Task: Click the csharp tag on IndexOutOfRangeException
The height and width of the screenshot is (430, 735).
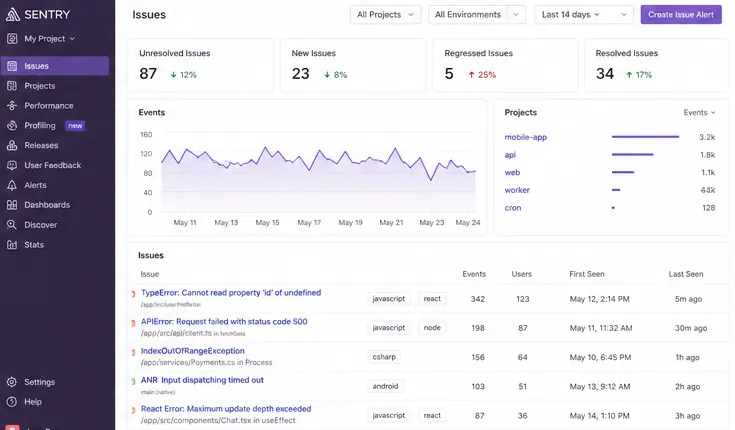Action: coord(384,357)
